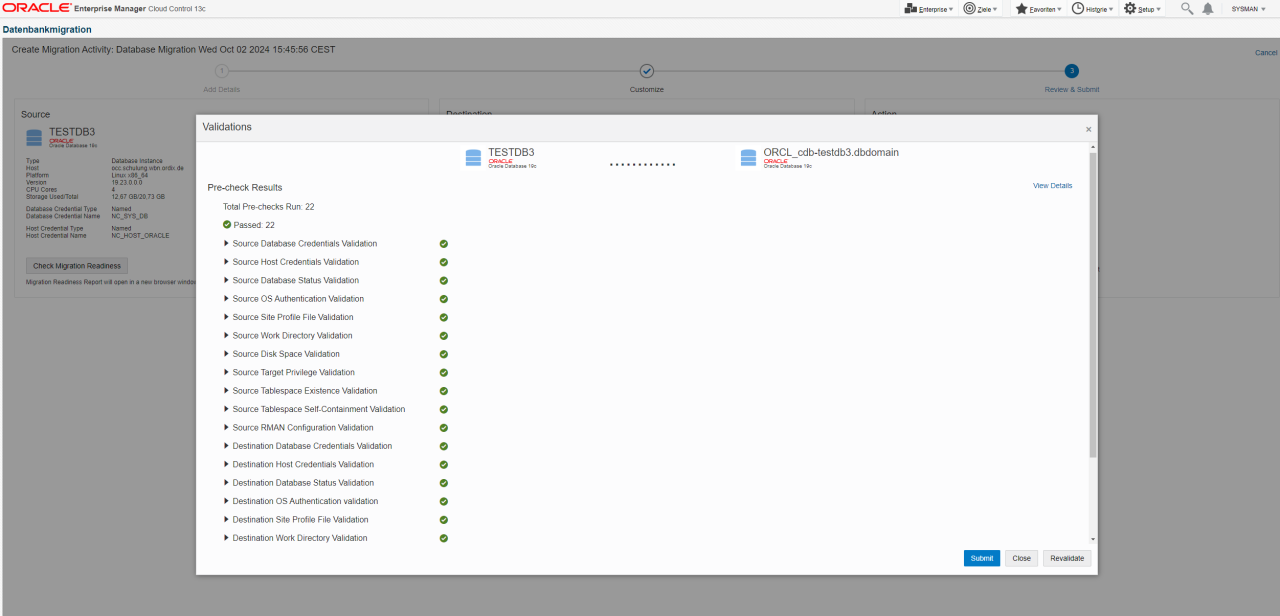Expand Source Target Privilege Validation
Image resolution: width=1280 pixels, height=616 pixels.
click(x=227, y=372)
